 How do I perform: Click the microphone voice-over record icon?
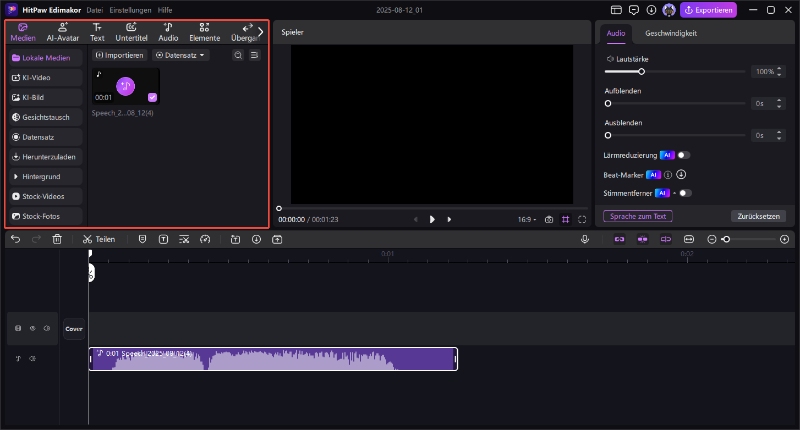click(585, 240)
